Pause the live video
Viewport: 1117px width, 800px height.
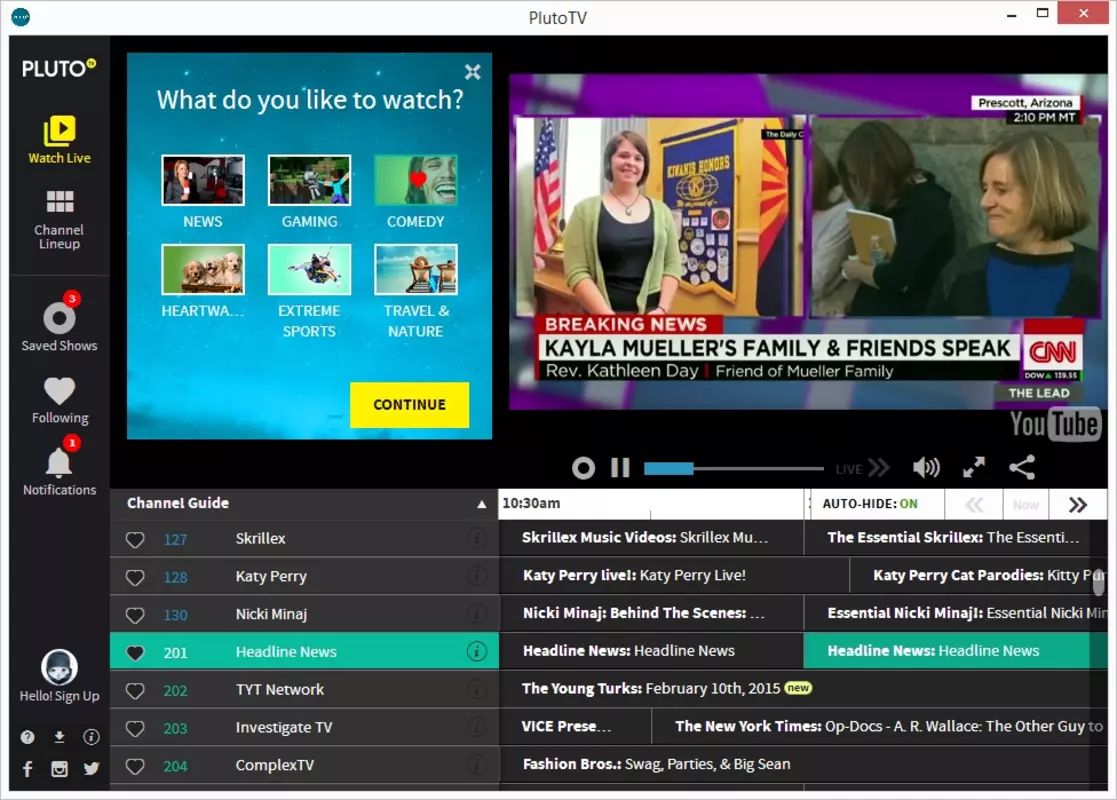click(x=620, y=468)
